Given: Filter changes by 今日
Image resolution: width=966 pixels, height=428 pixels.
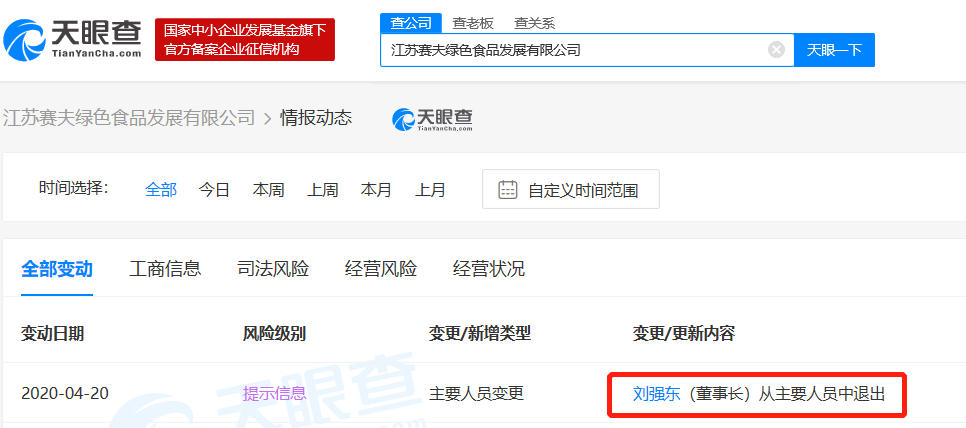Looking at the screenshot, I should (214, 190).
